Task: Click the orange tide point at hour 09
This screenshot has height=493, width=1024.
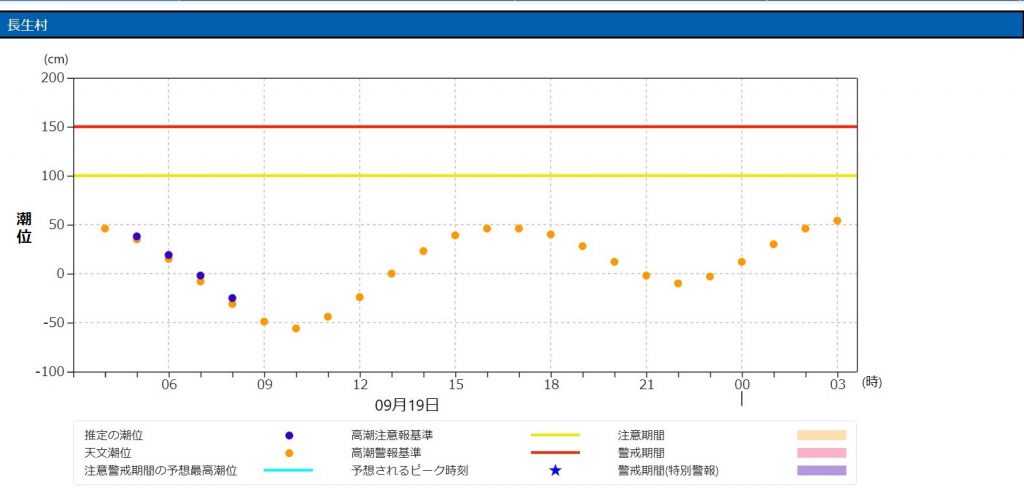Action: [264, 322]
